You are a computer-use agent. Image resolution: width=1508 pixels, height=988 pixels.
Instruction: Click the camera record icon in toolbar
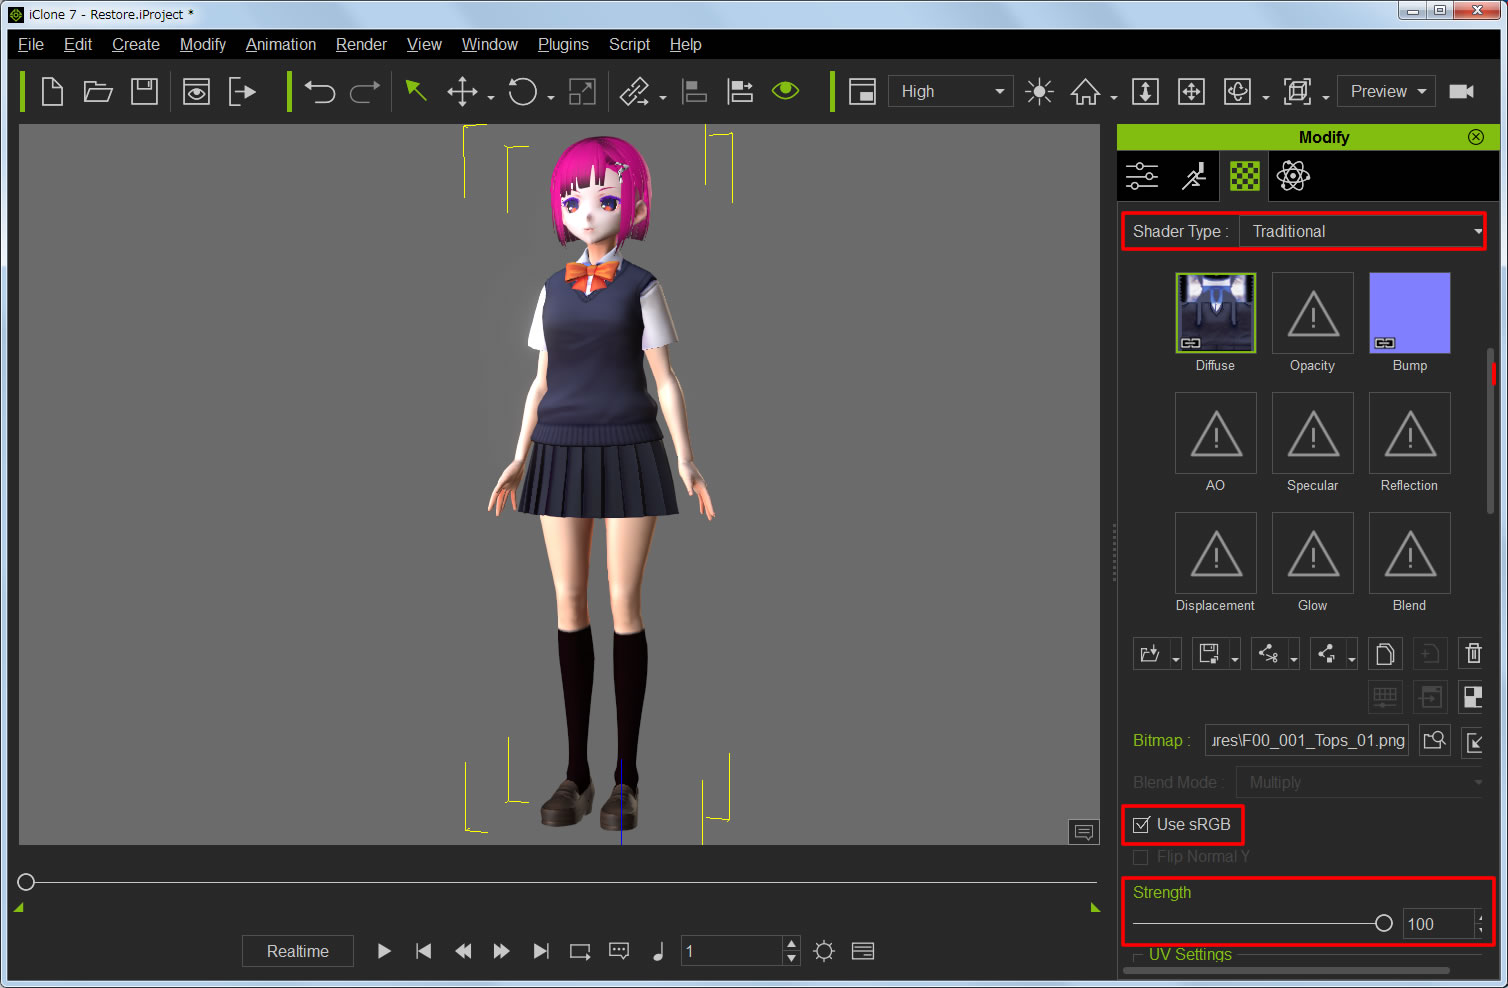(x=1462, y=91)
